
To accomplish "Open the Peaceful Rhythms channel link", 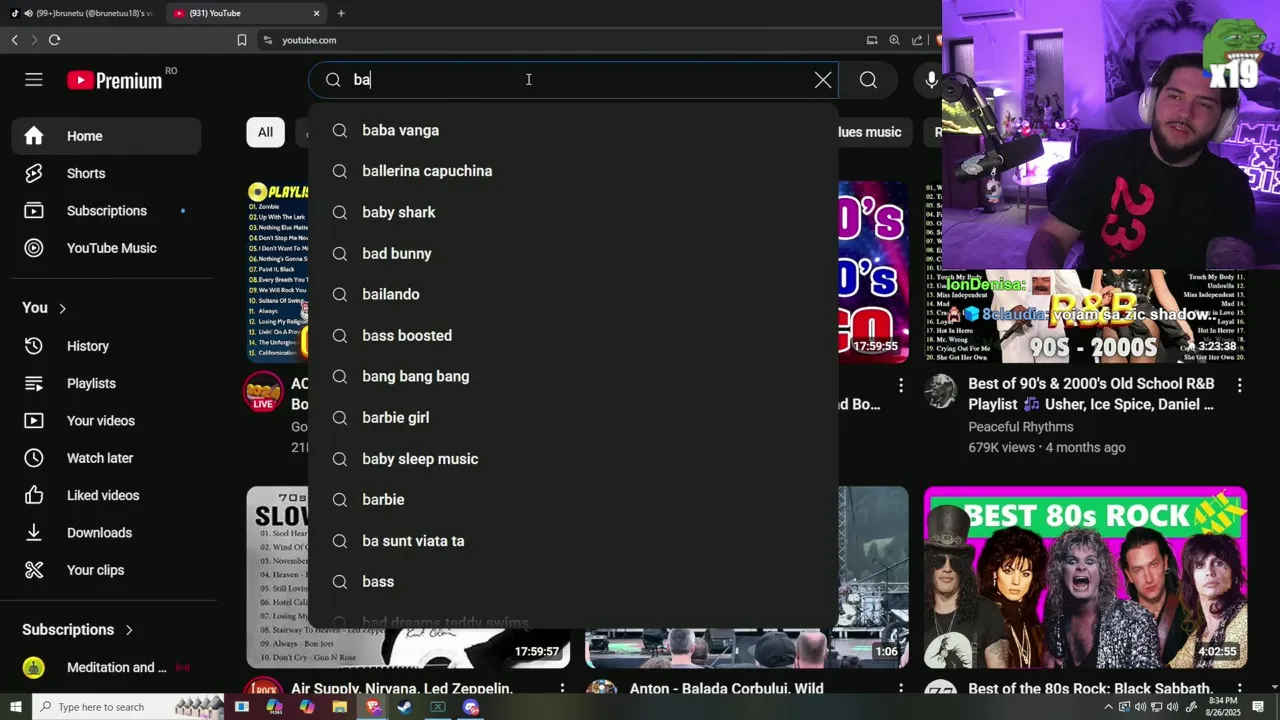I will 1020,427.
